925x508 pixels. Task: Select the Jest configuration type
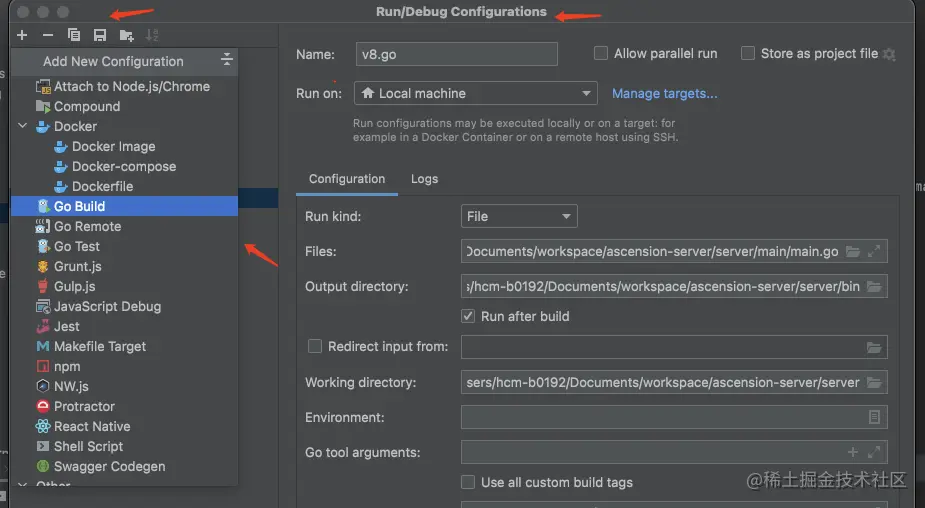tap(124, 326)
